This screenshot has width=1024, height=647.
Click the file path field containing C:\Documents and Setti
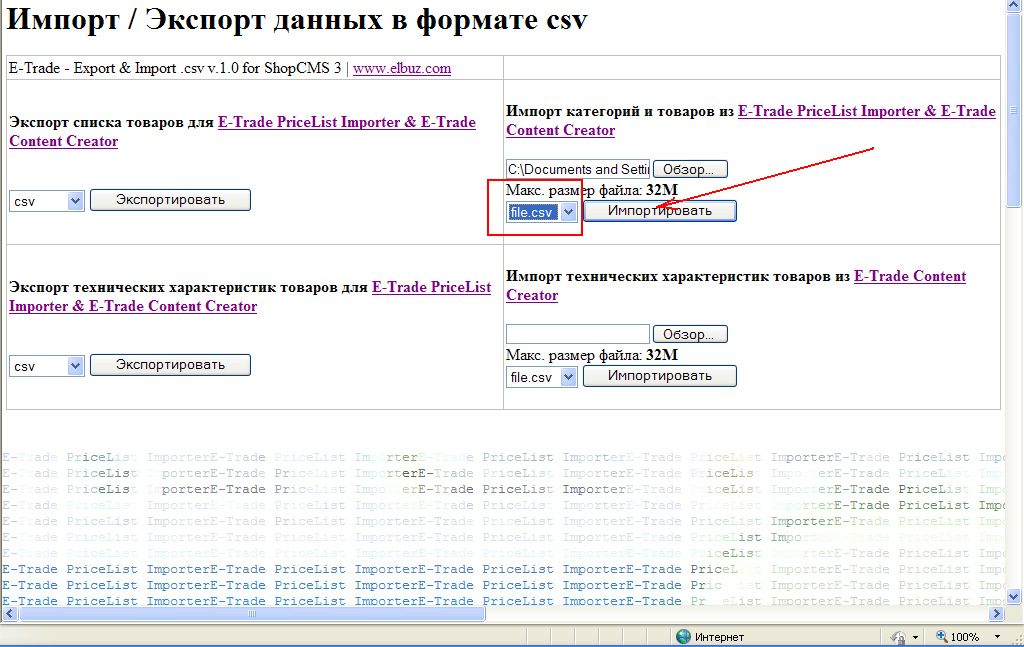click(x=578, y=169)
